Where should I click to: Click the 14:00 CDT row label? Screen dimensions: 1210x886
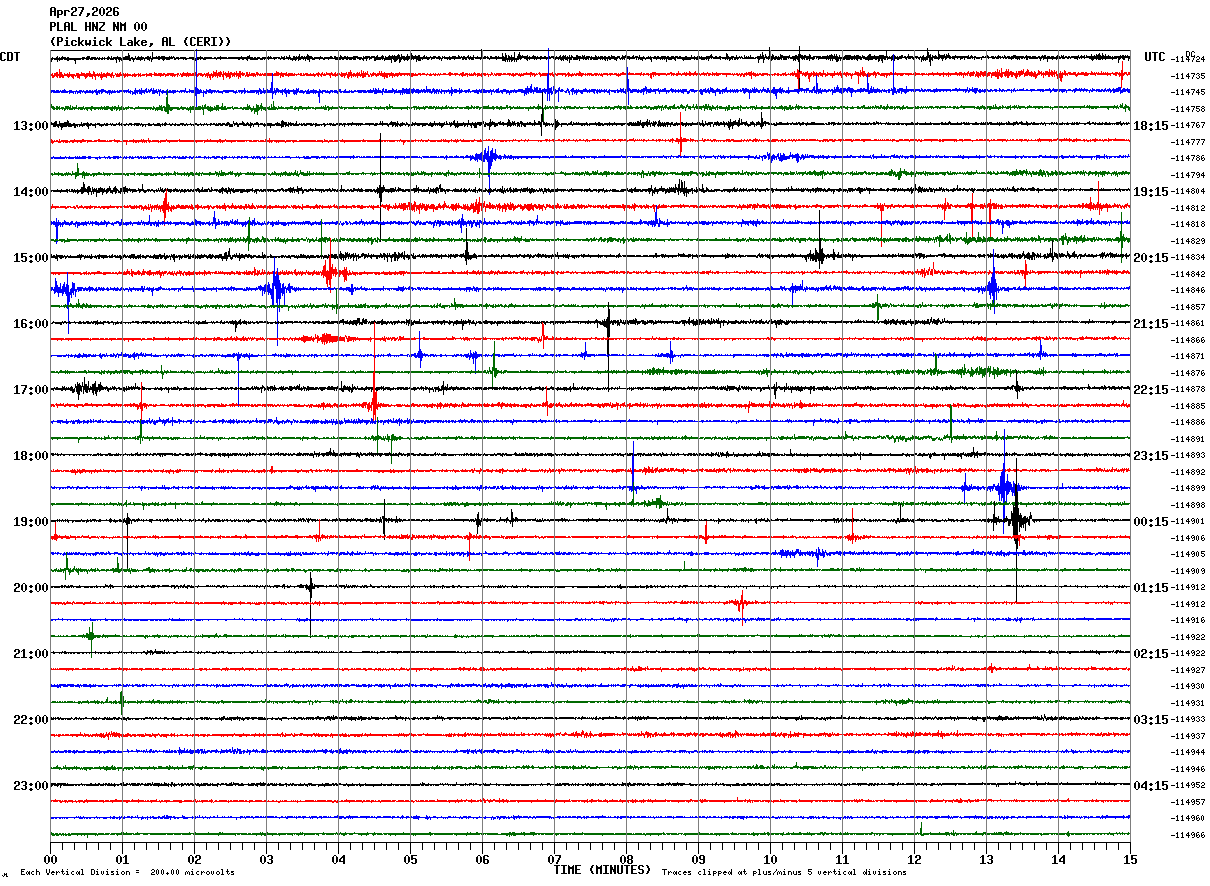point(30,192)
